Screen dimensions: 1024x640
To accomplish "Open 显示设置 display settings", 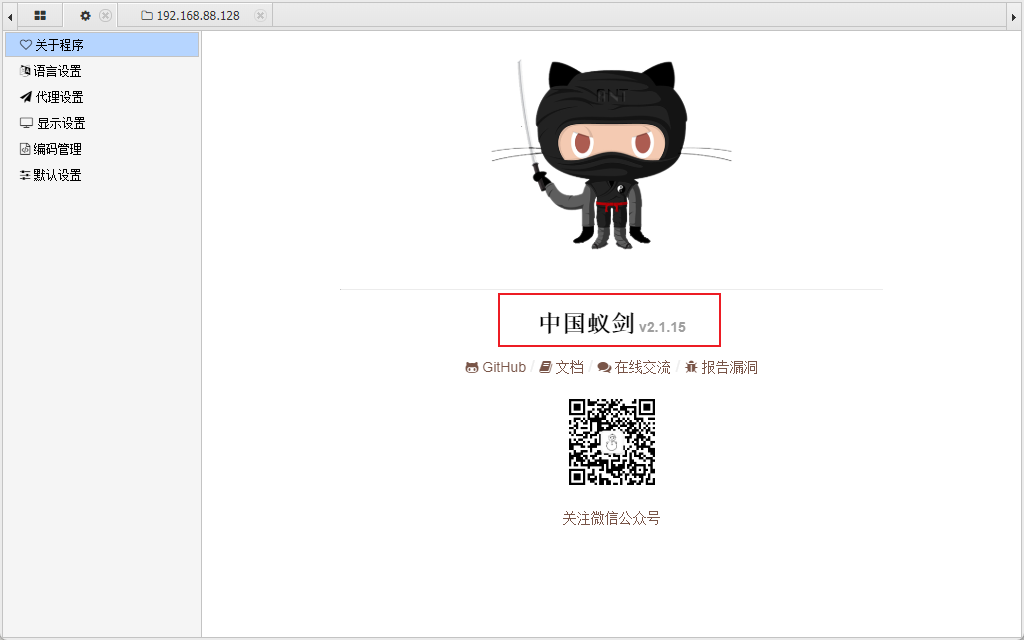I will (102, 123).
